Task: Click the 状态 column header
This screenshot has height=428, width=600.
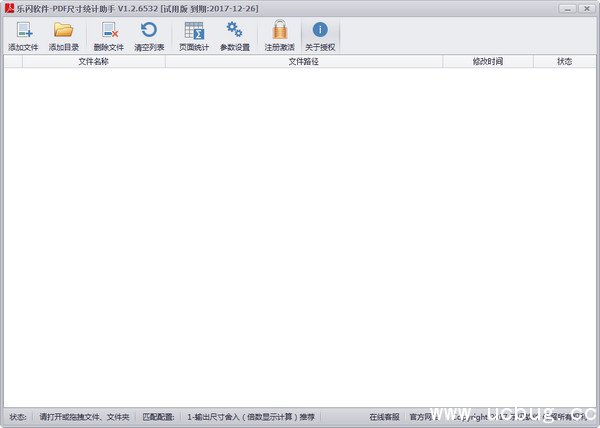Action: [565, 61]
